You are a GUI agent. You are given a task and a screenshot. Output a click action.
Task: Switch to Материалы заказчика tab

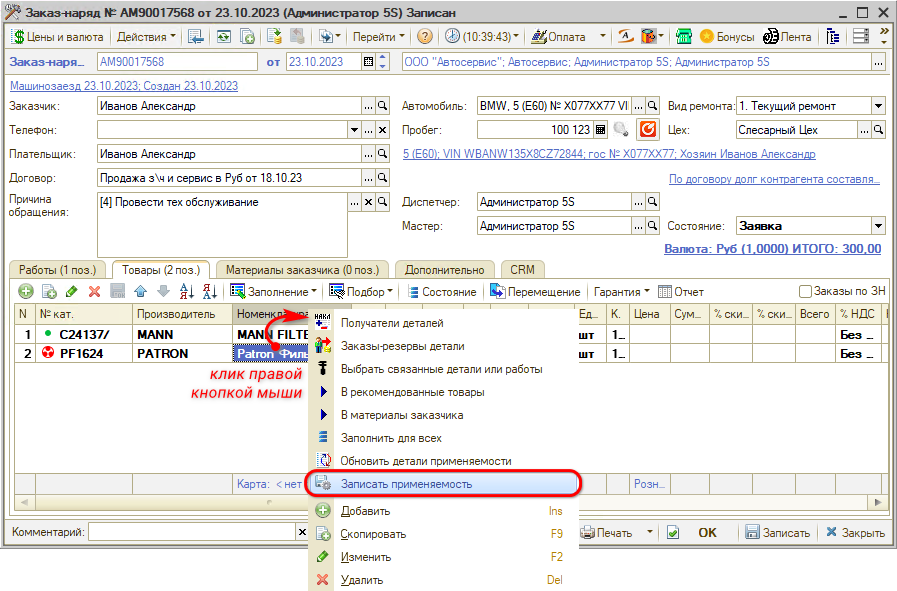303,270
